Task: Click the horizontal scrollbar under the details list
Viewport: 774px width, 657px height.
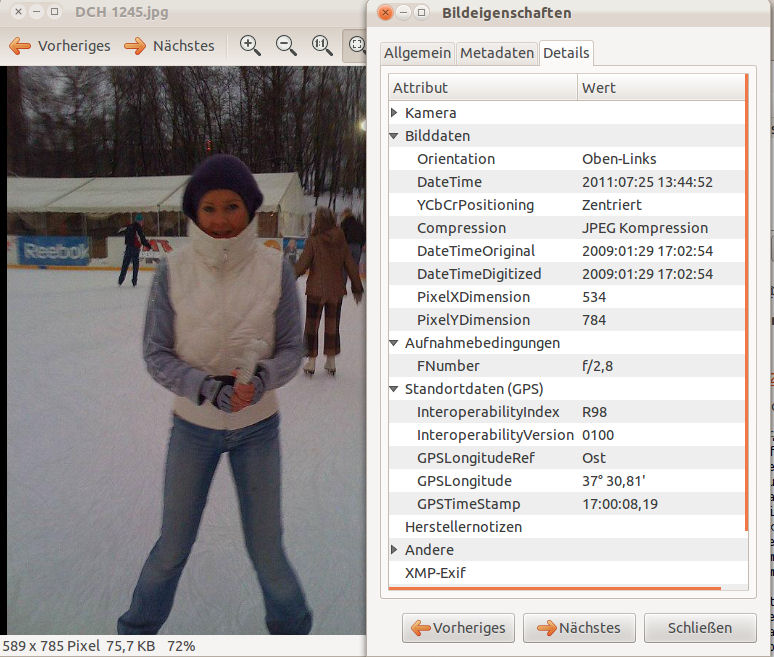Action: pyautogui.click(x=555, y=588)
